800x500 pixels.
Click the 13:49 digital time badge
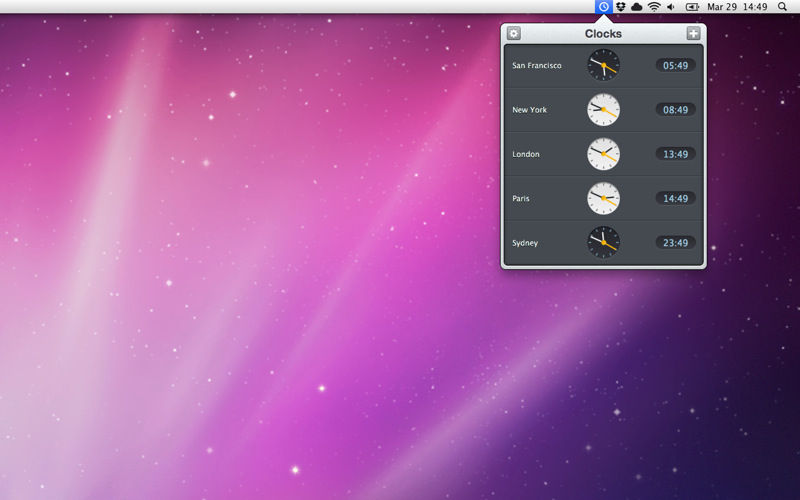(676, 154)
